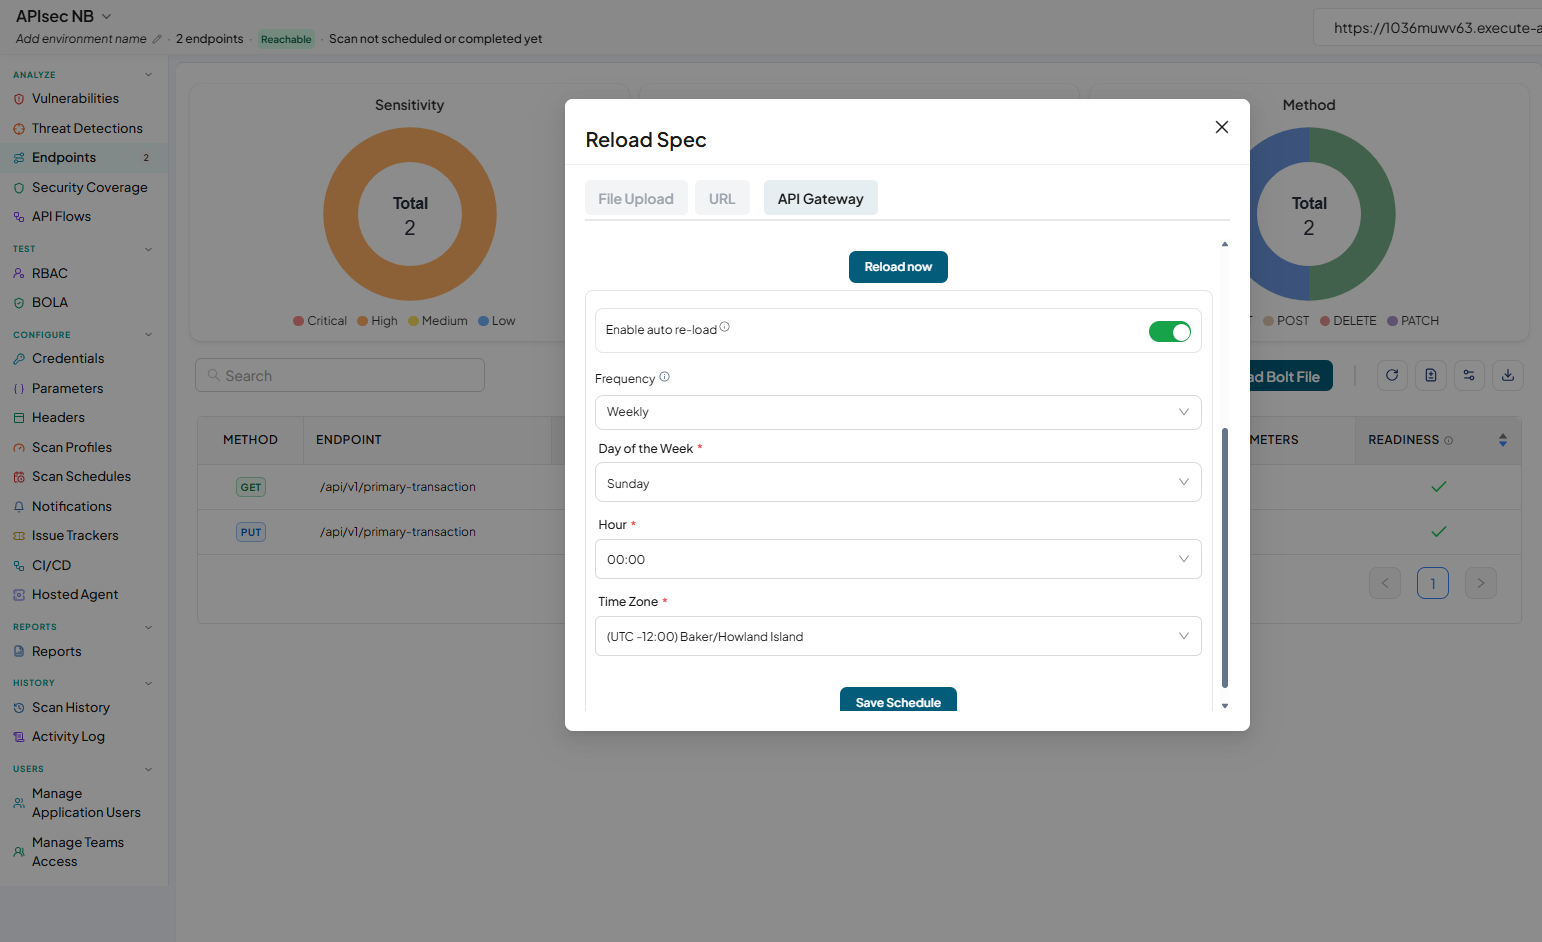Open the Hosted Agent icon
Image resolution: width=1542 pixels, height=942 pixels.
pos(19,595)
